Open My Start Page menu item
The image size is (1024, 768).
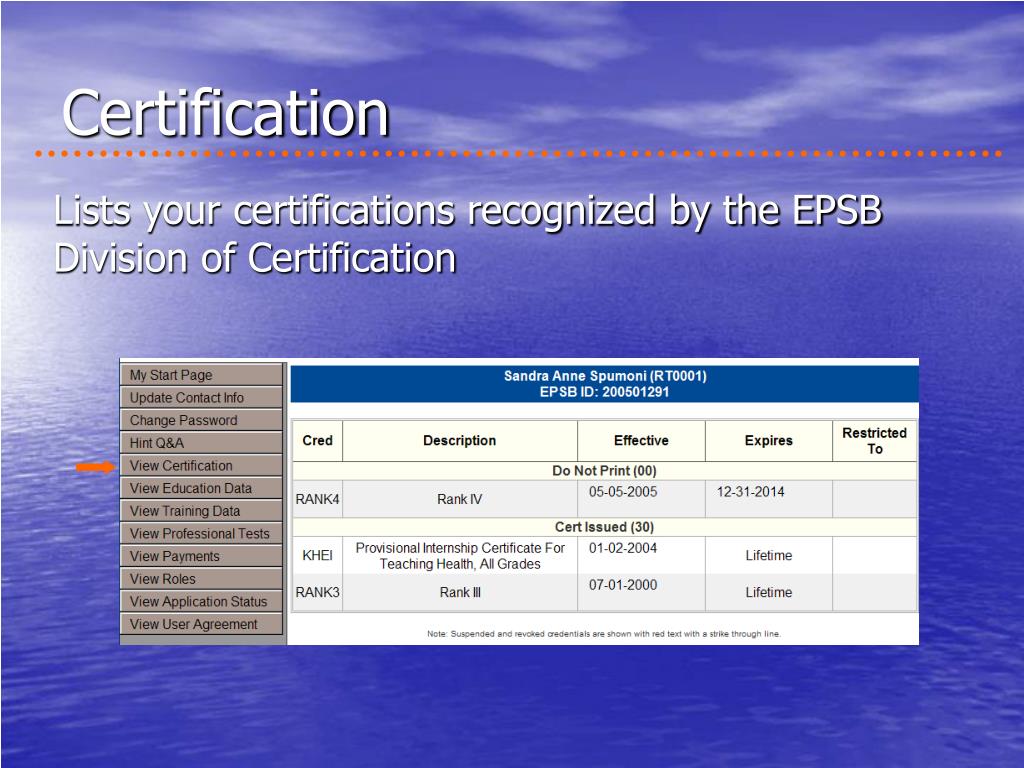click(201, 375)
